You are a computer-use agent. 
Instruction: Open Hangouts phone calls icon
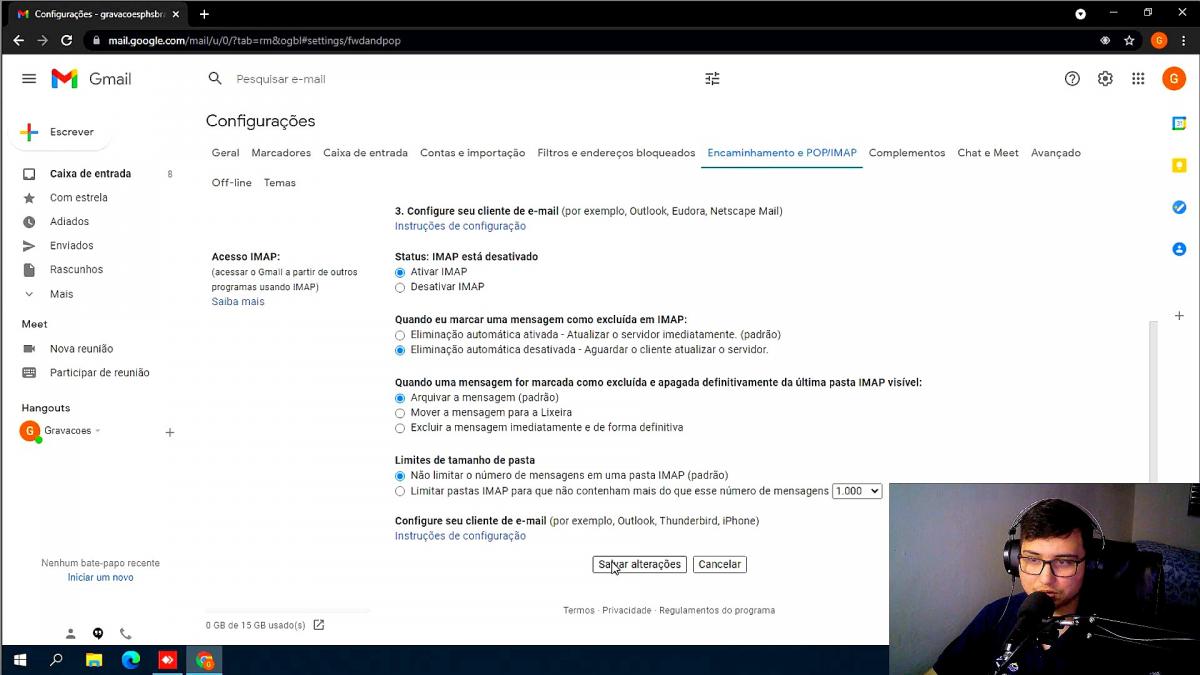125,633
